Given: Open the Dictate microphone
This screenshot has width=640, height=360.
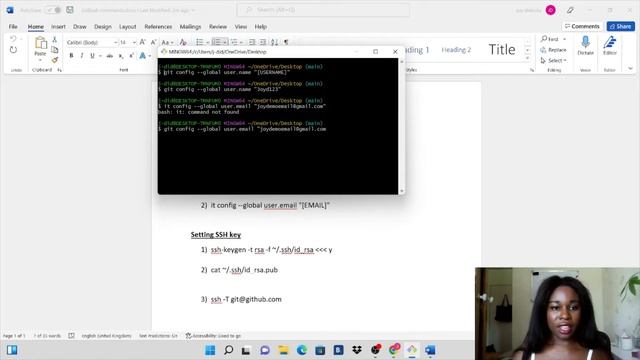Looking at the screenshot, I should tap(585, 45).
